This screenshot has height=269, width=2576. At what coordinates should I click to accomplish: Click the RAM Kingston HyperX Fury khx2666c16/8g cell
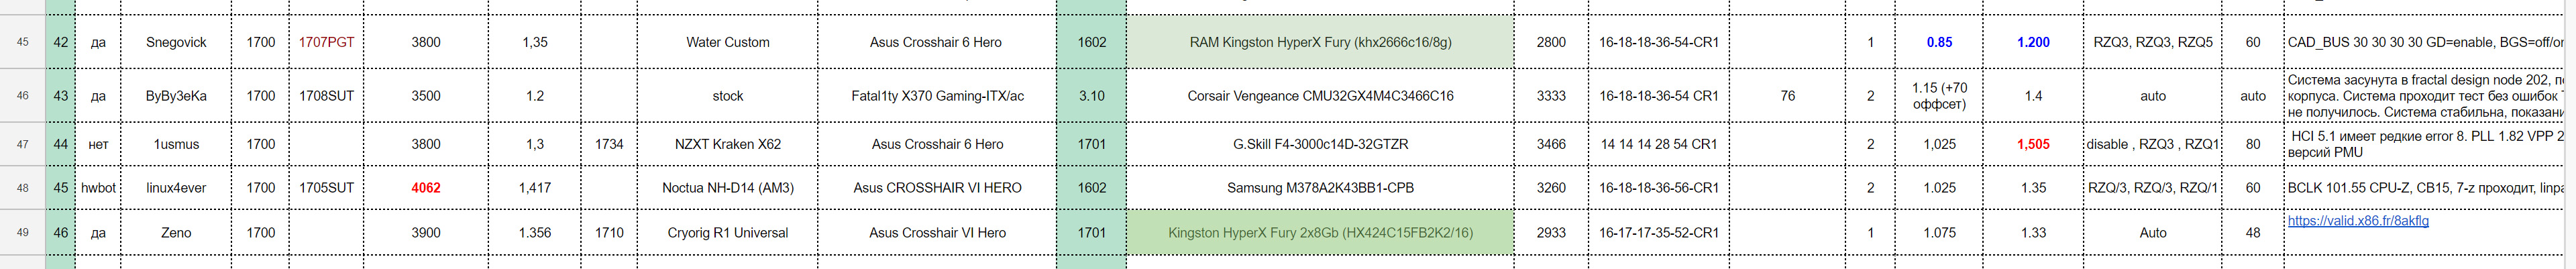coord(1320,42)
